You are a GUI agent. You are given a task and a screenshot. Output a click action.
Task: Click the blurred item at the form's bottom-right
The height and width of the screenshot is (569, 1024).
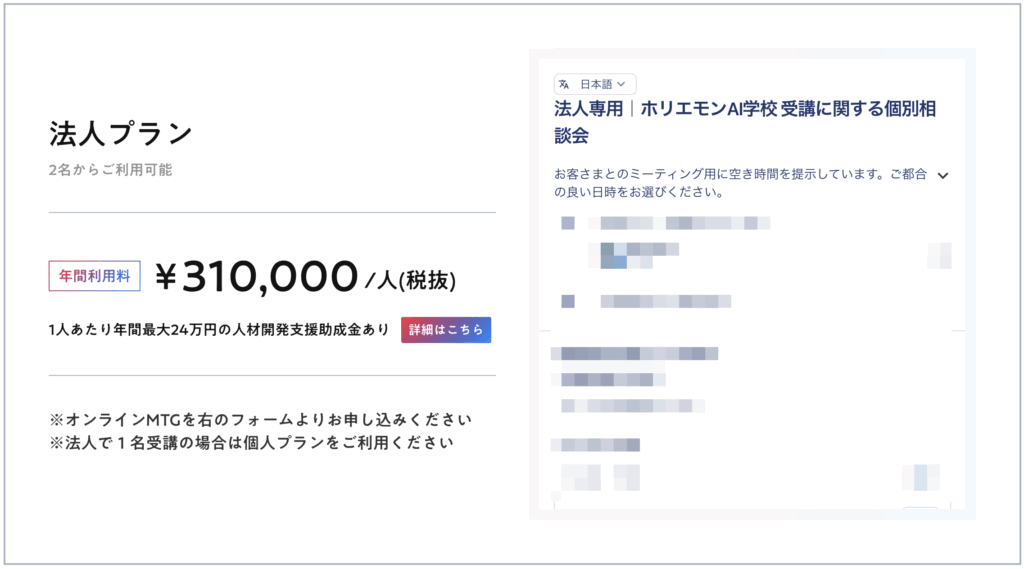pos(920,477)
